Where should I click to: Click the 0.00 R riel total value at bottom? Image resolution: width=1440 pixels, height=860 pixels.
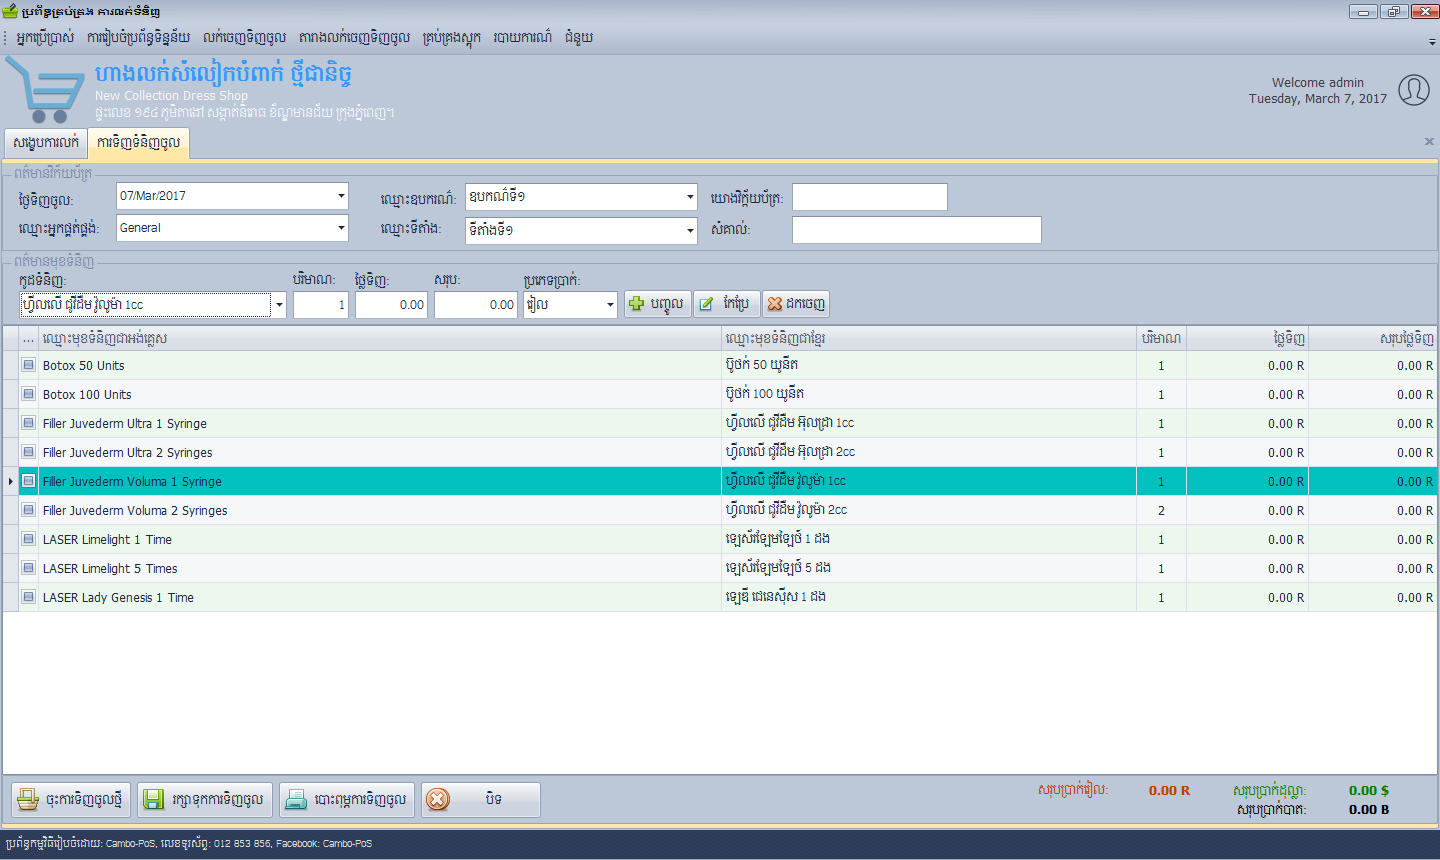tap(1169, 790)
